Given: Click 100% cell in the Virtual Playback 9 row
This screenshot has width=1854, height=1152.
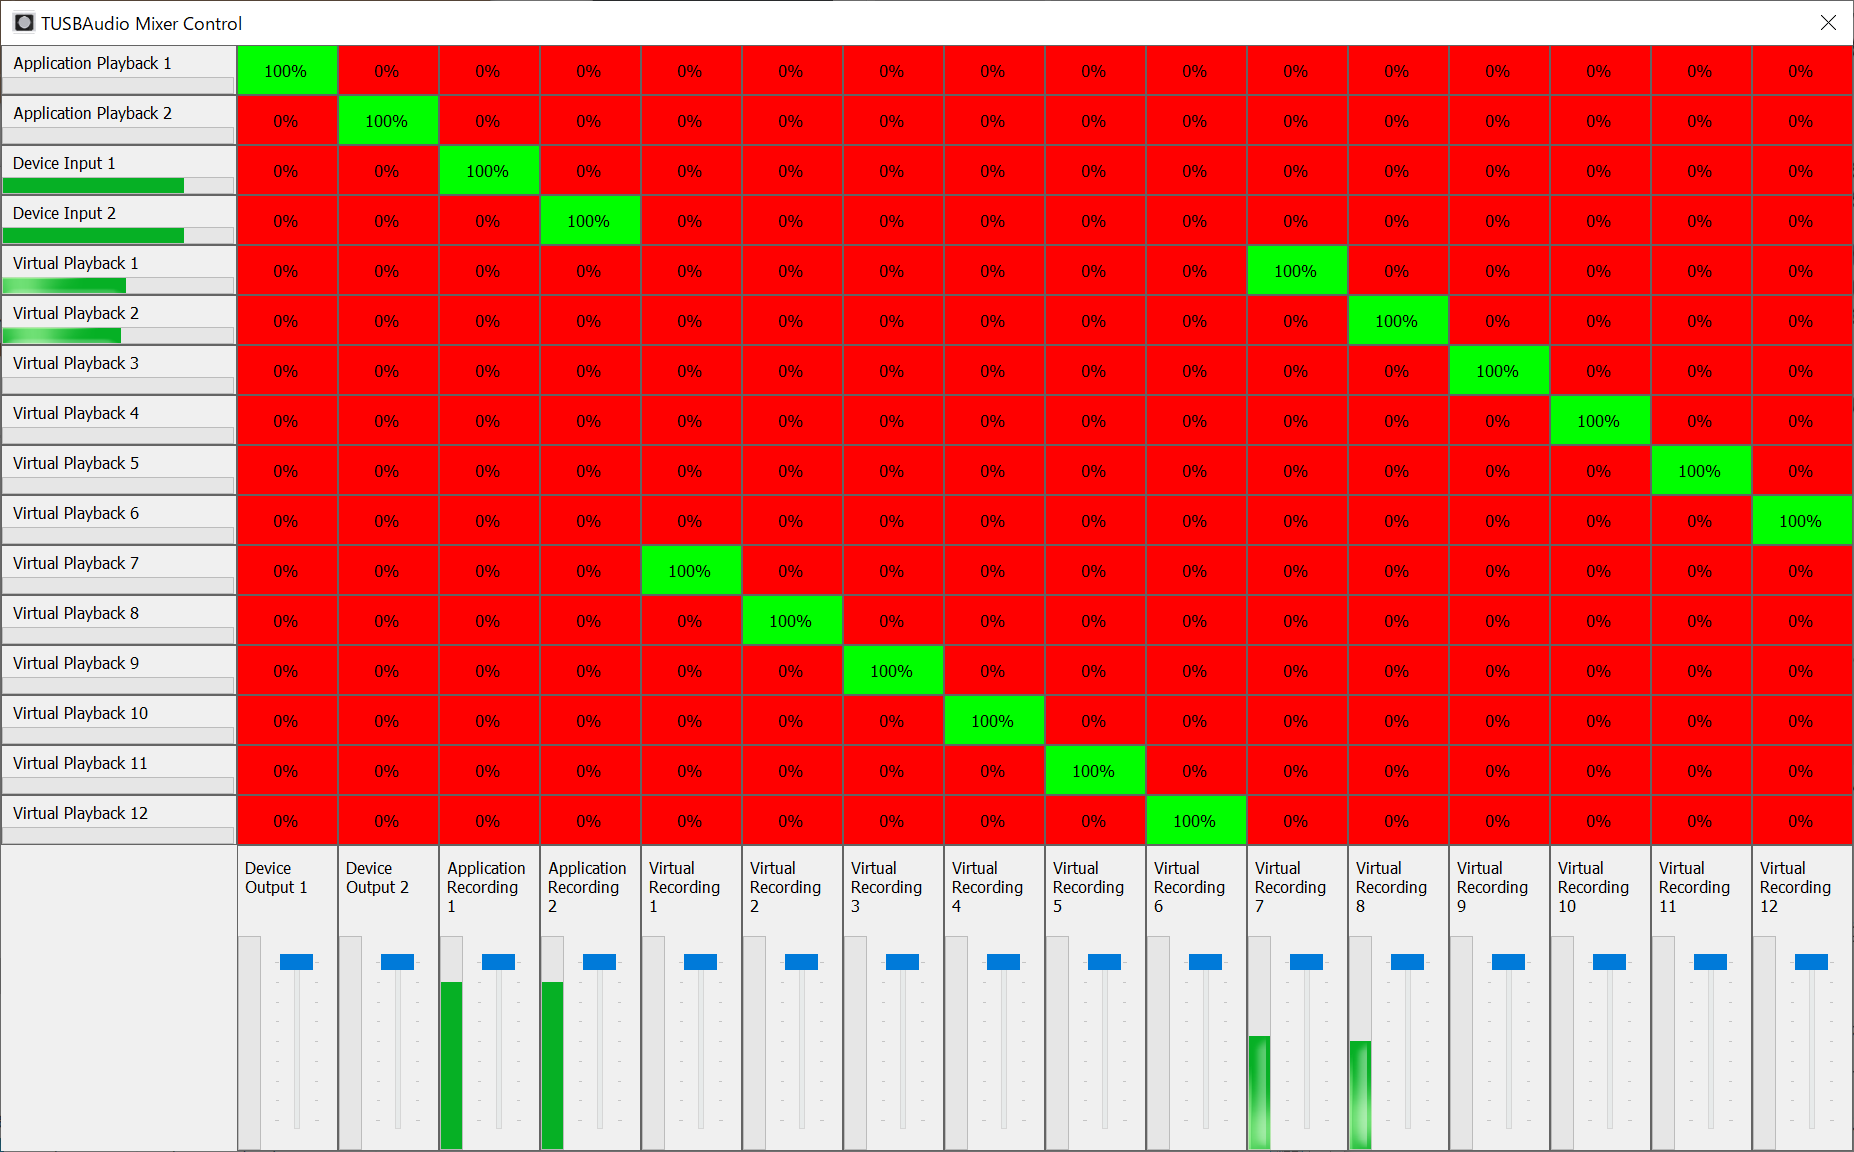Looking at the screenshot, I should pos(893,670).
